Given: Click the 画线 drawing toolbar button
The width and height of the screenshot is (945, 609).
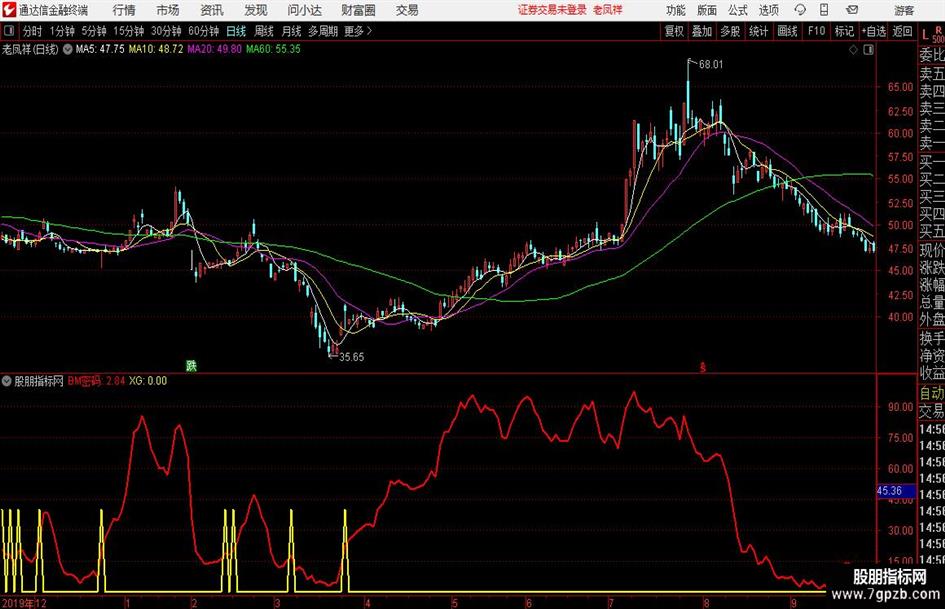Looking at the screenshot, I should point(787,31).
